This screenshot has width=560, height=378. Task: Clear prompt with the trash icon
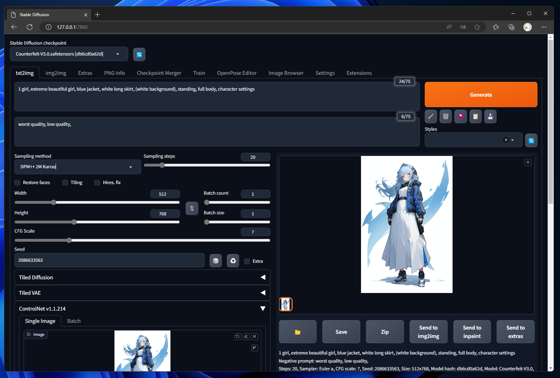click(446, 116)
